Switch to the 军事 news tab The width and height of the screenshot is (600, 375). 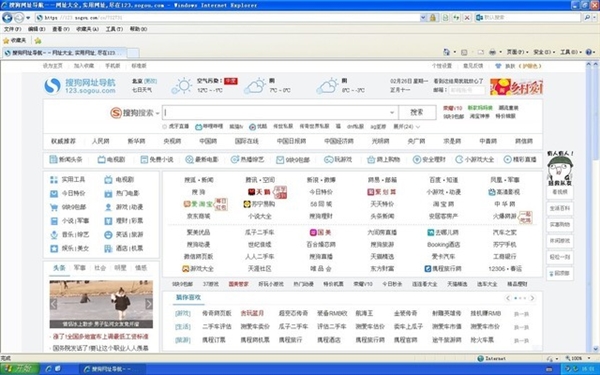coord(80,268)
